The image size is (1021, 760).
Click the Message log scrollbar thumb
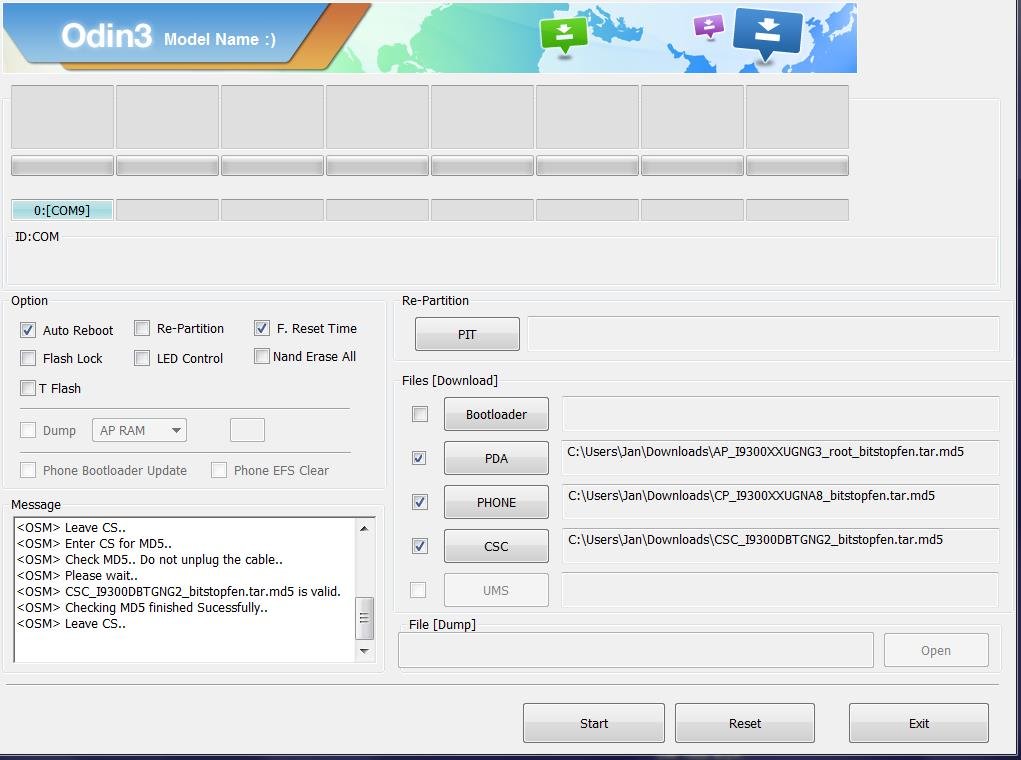[x=365, y=618]
